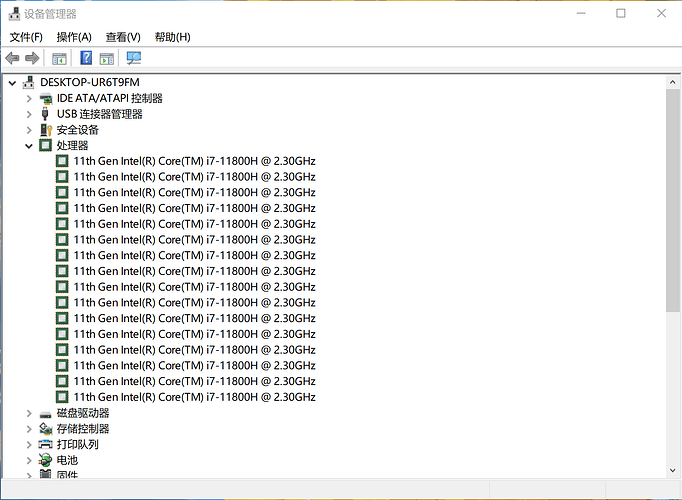Expand the 打印队列 node
Image resolution: width=682 pixels, height=500 pixels.
coord(29,444)
